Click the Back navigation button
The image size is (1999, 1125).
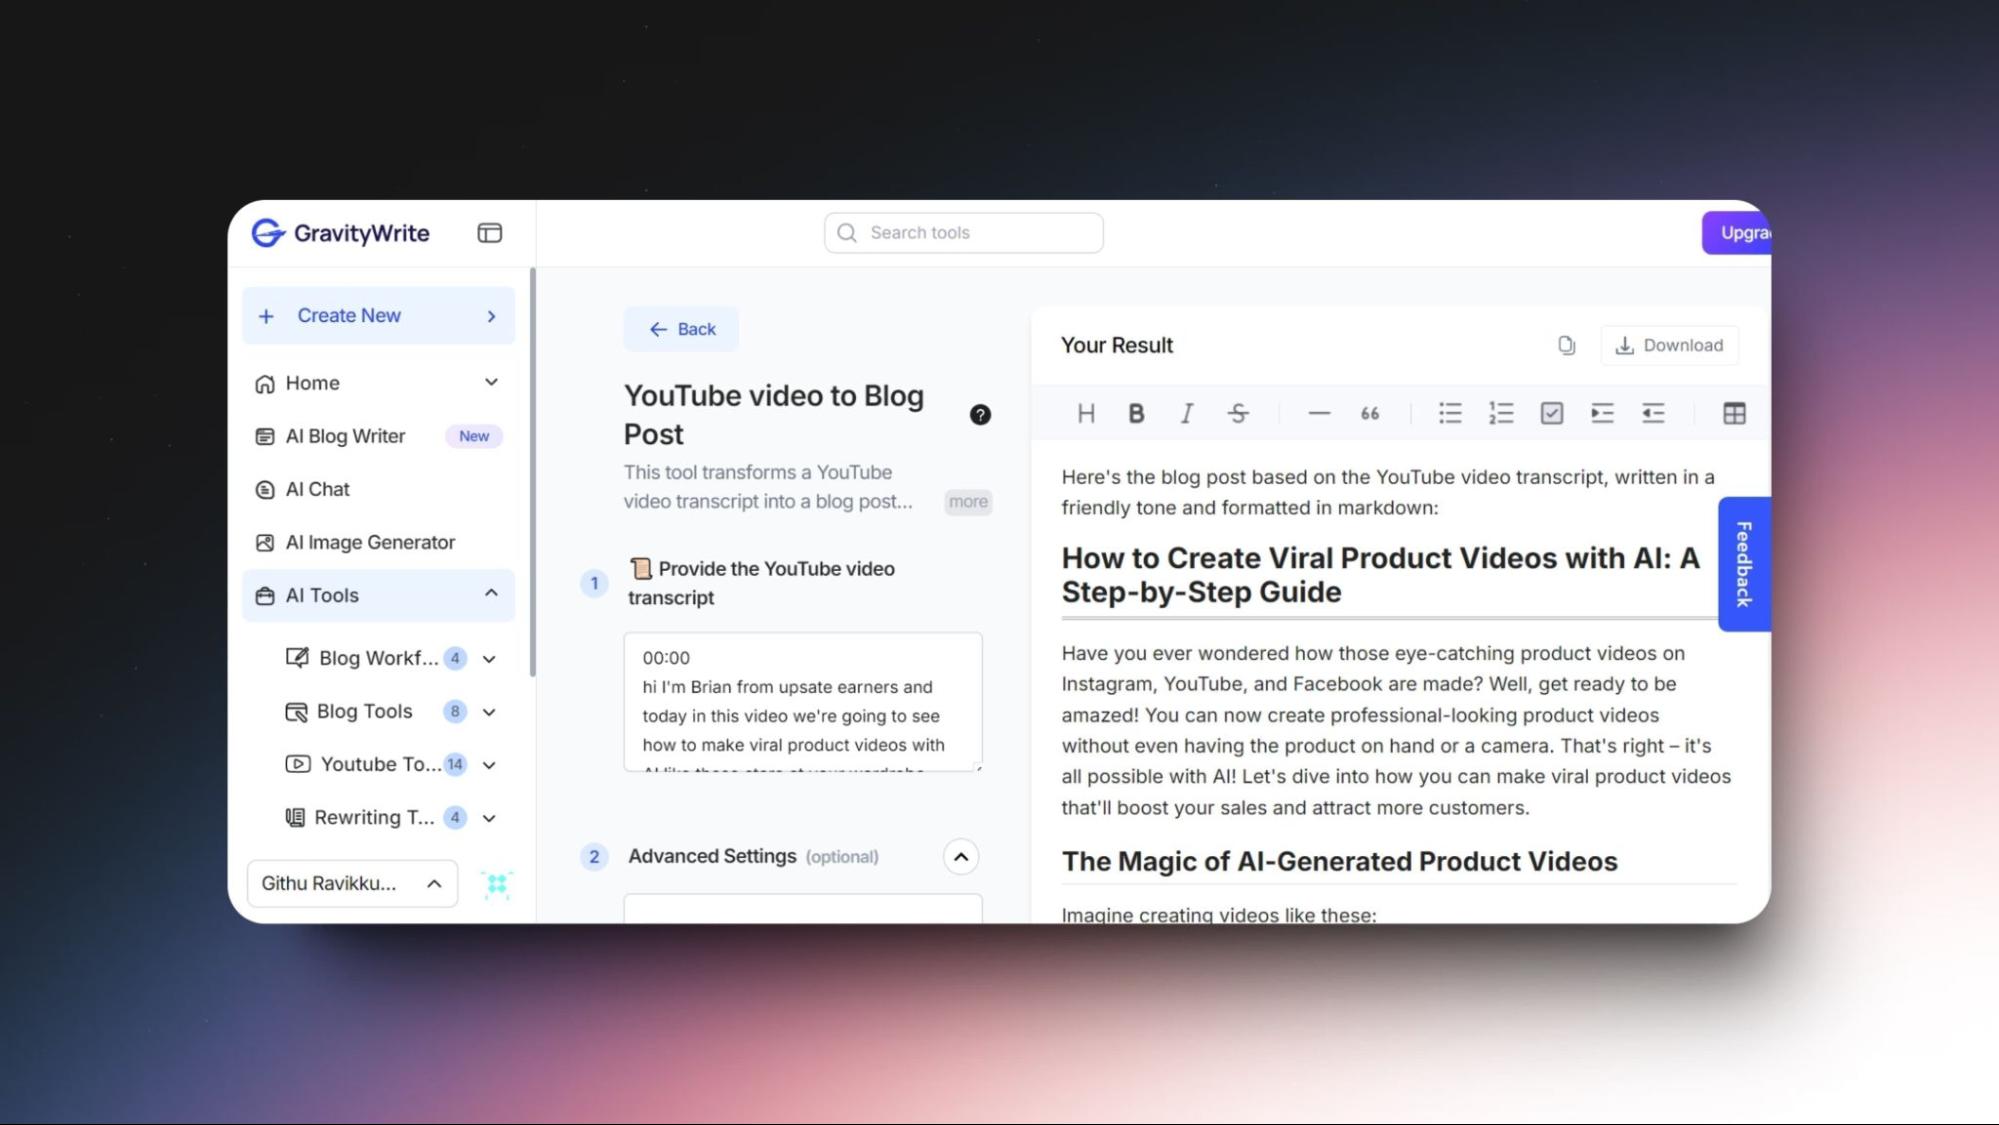[682, 328]
